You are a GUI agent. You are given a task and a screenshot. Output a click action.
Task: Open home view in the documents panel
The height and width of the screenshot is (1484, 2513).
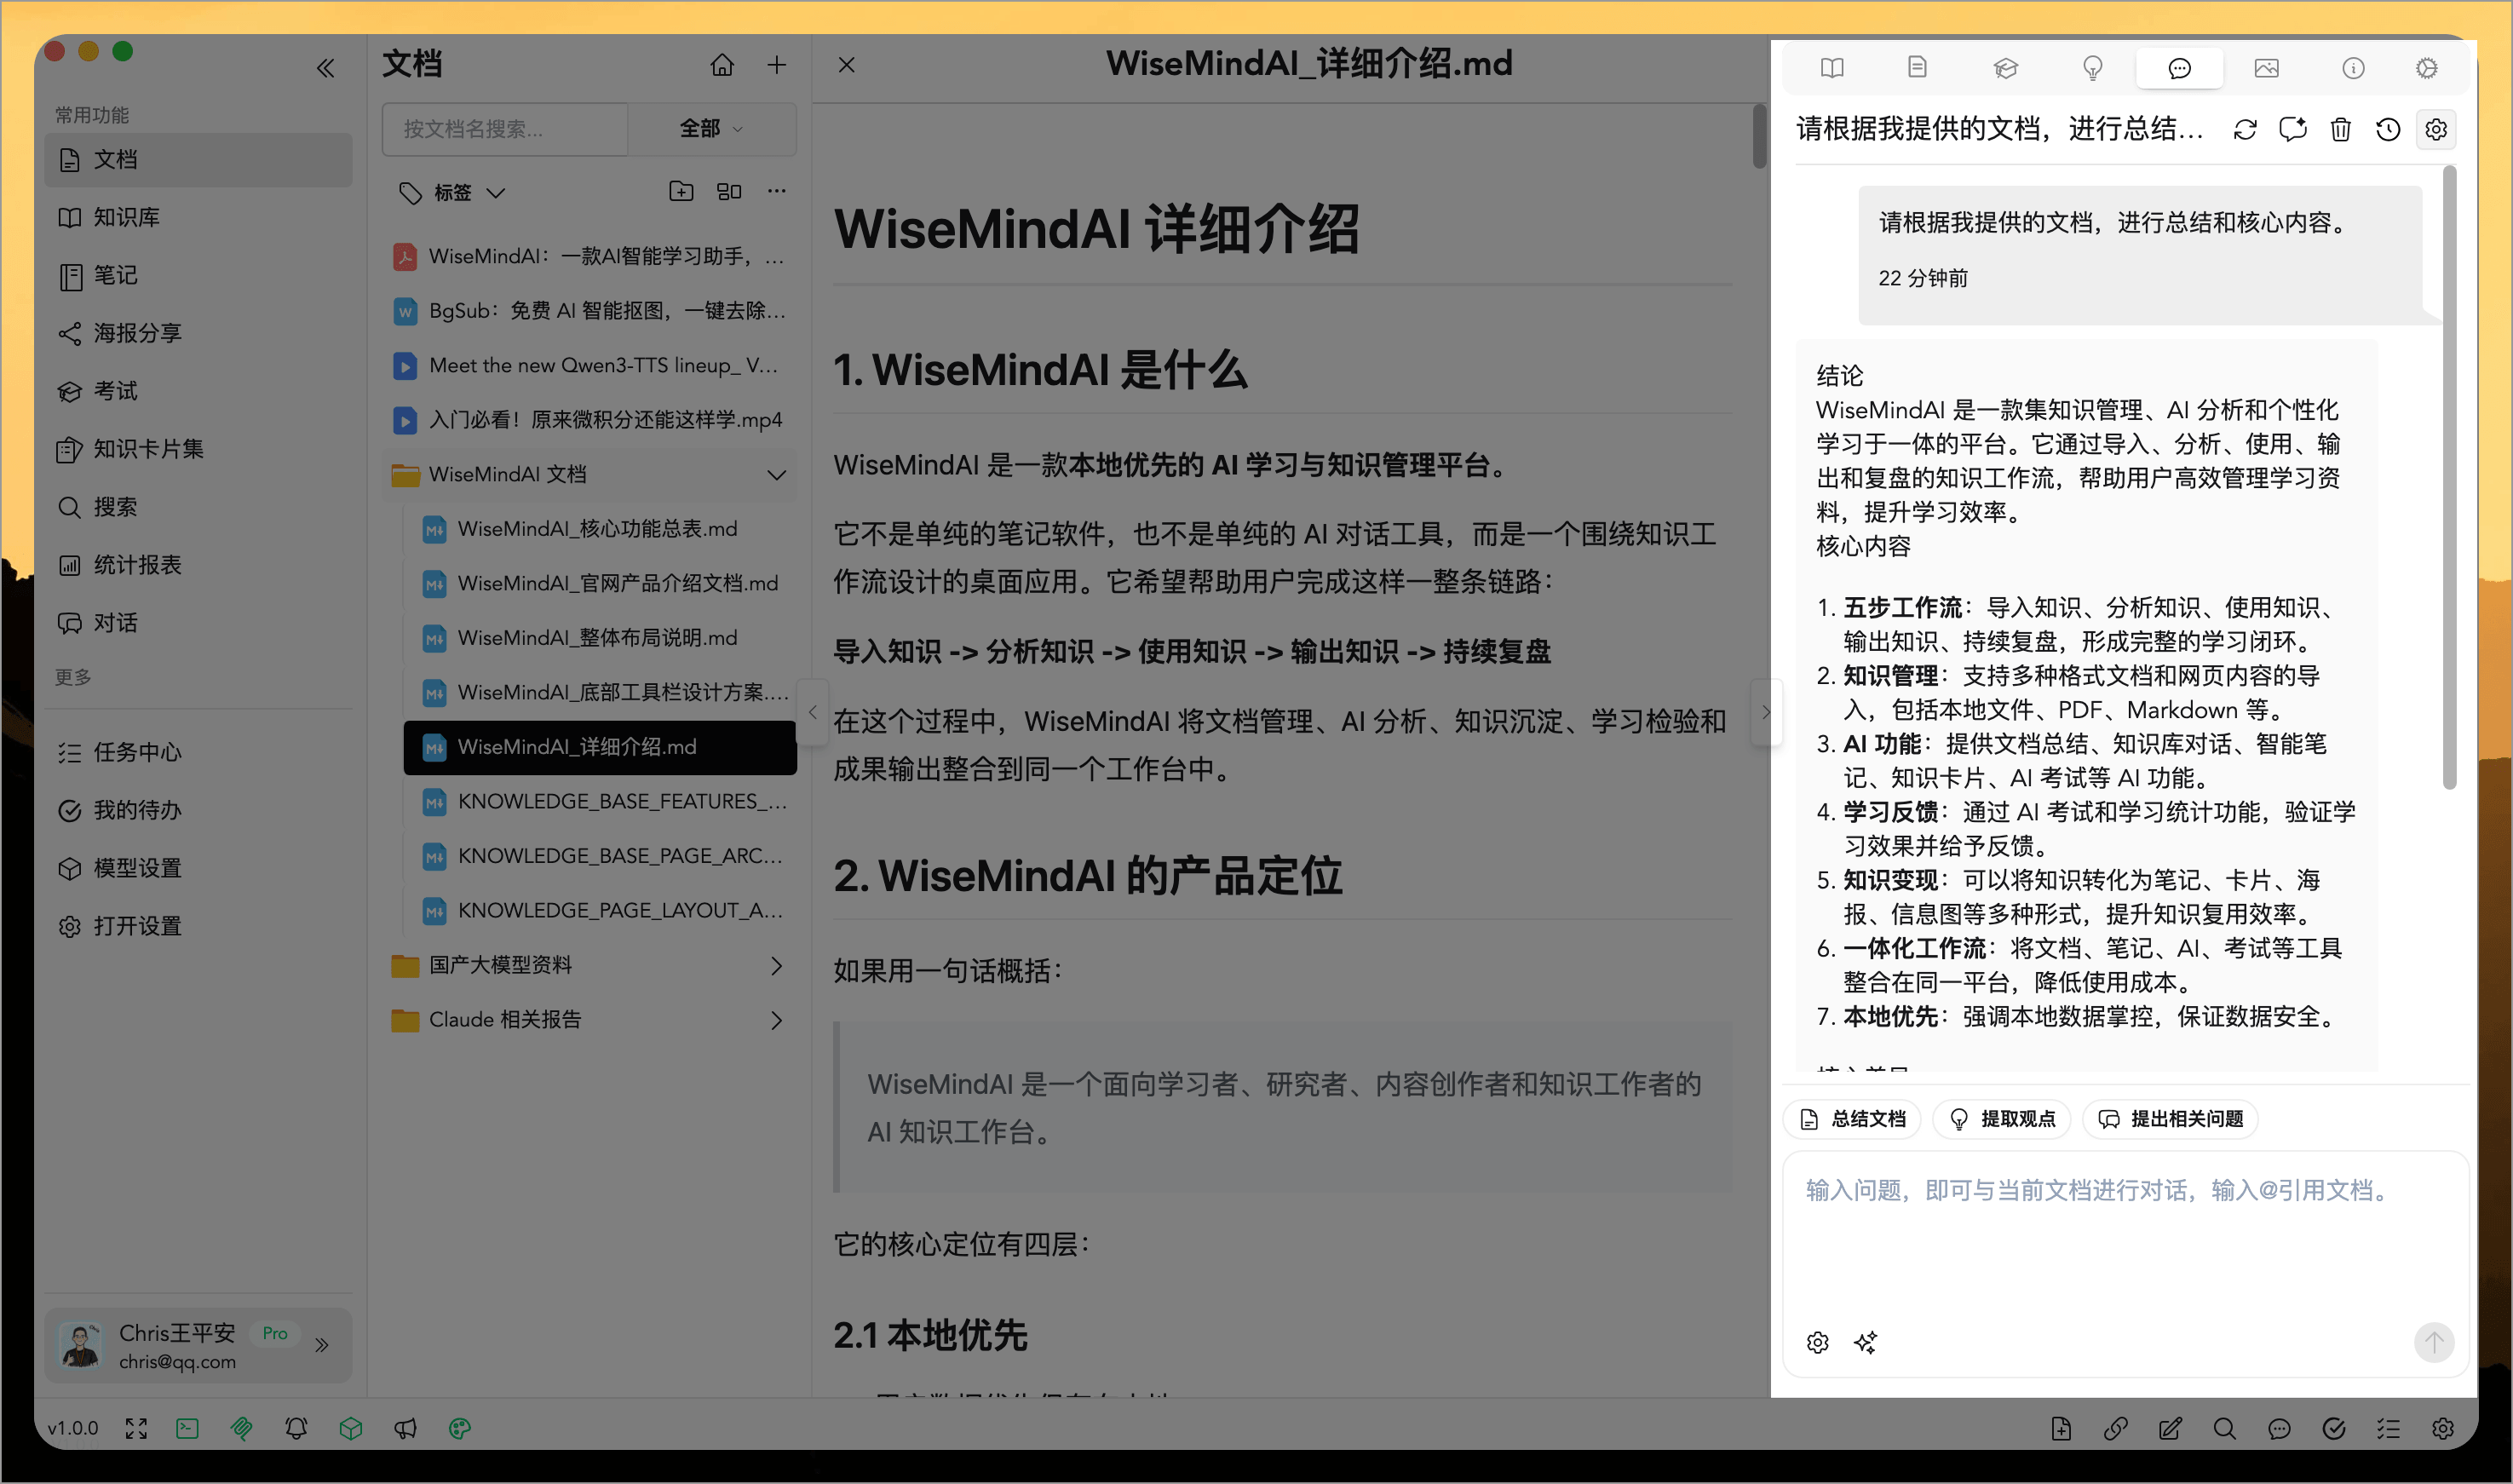point(722,64)
